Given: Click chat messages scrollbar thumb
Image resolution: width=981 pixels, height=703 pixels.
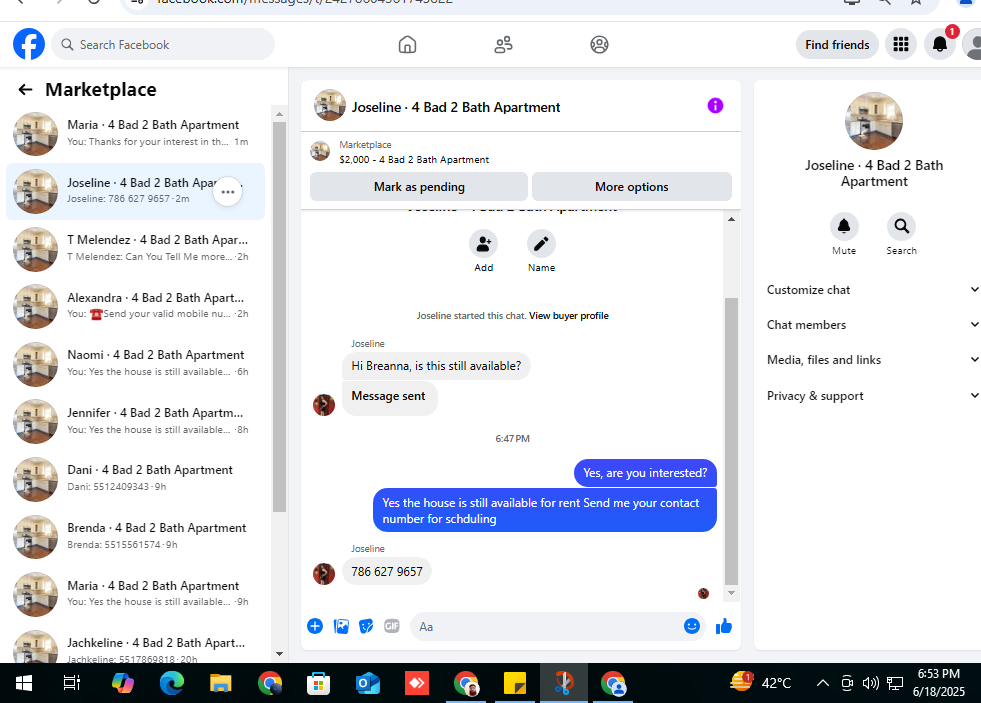Looking at the screenshot, I should click(731, 441).
